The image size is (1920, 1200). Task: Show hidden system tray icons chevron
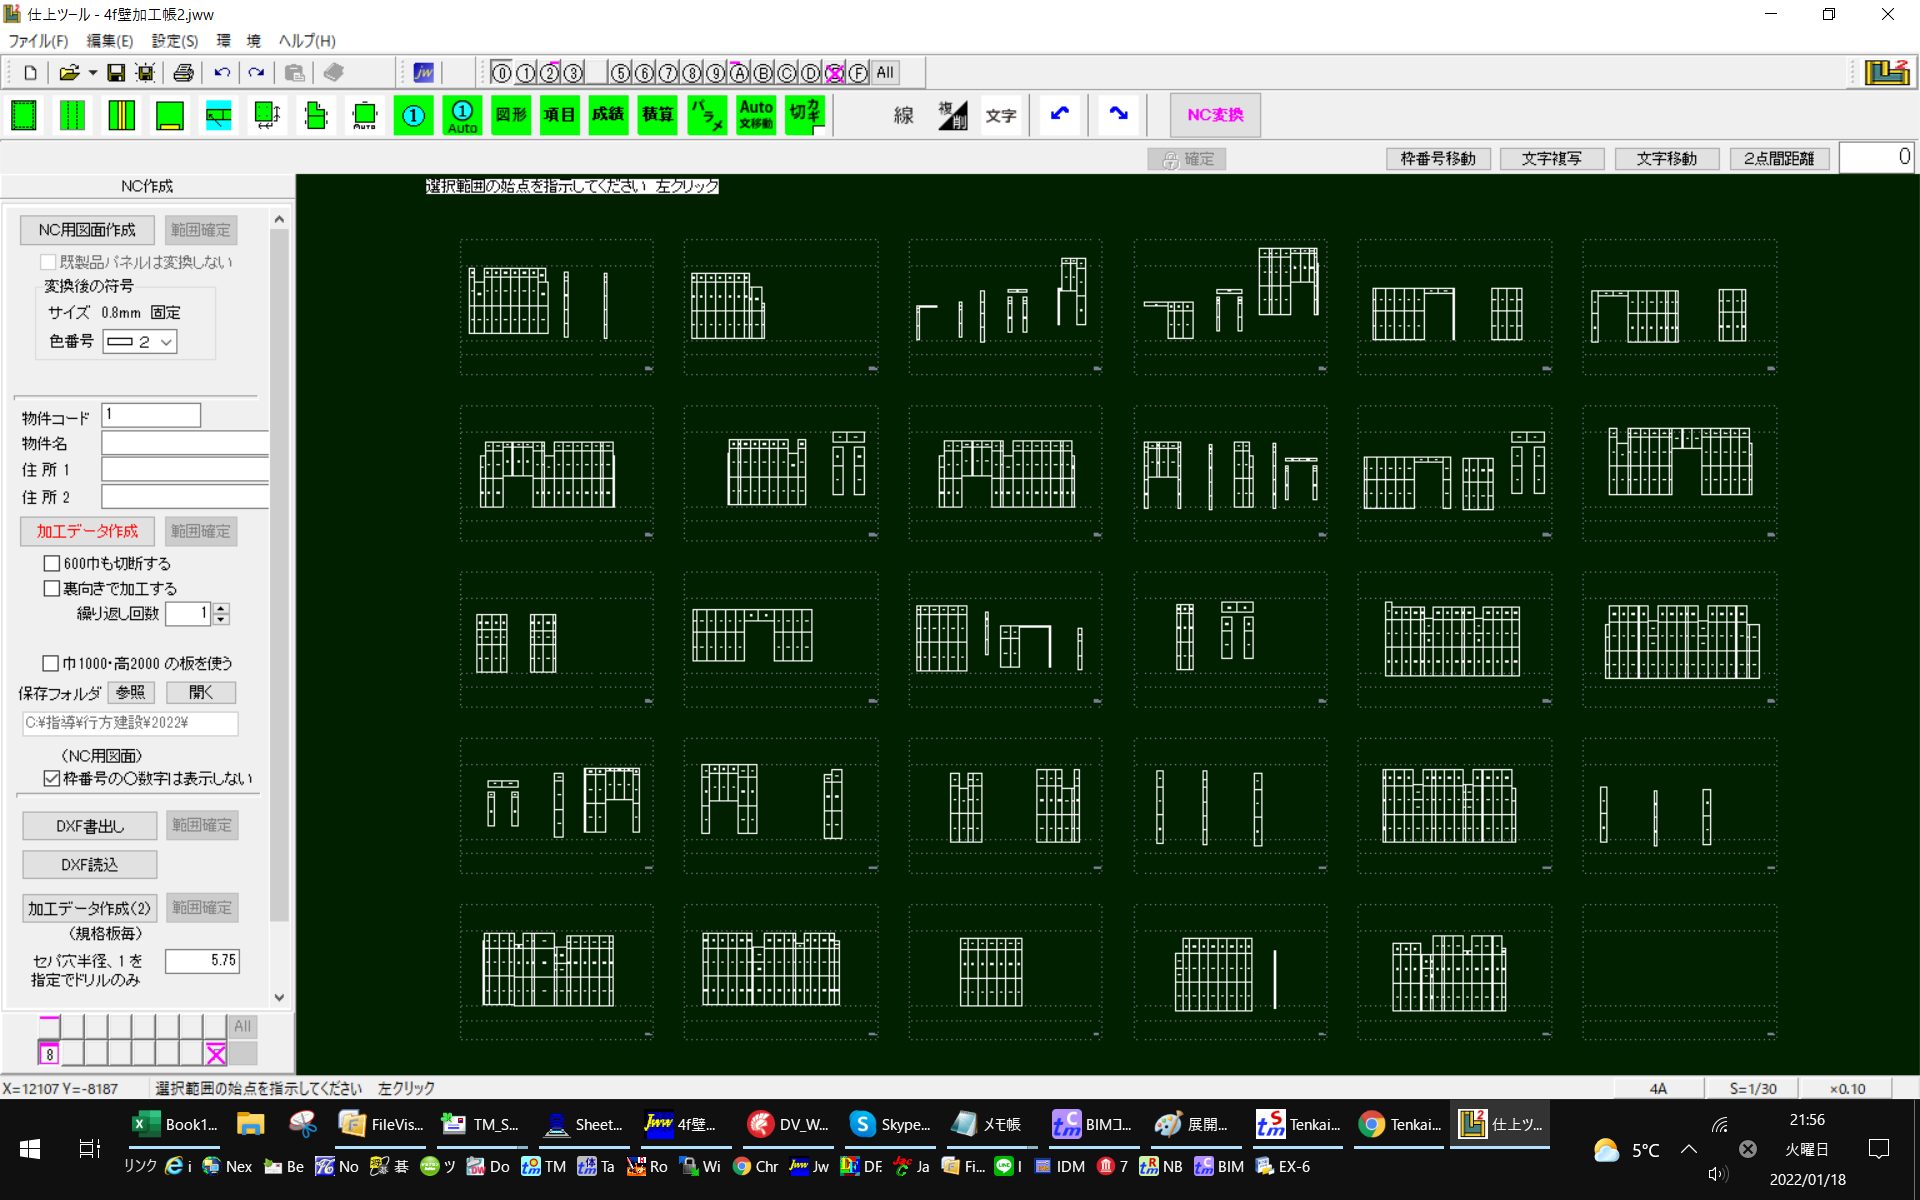point(1689,1149)
